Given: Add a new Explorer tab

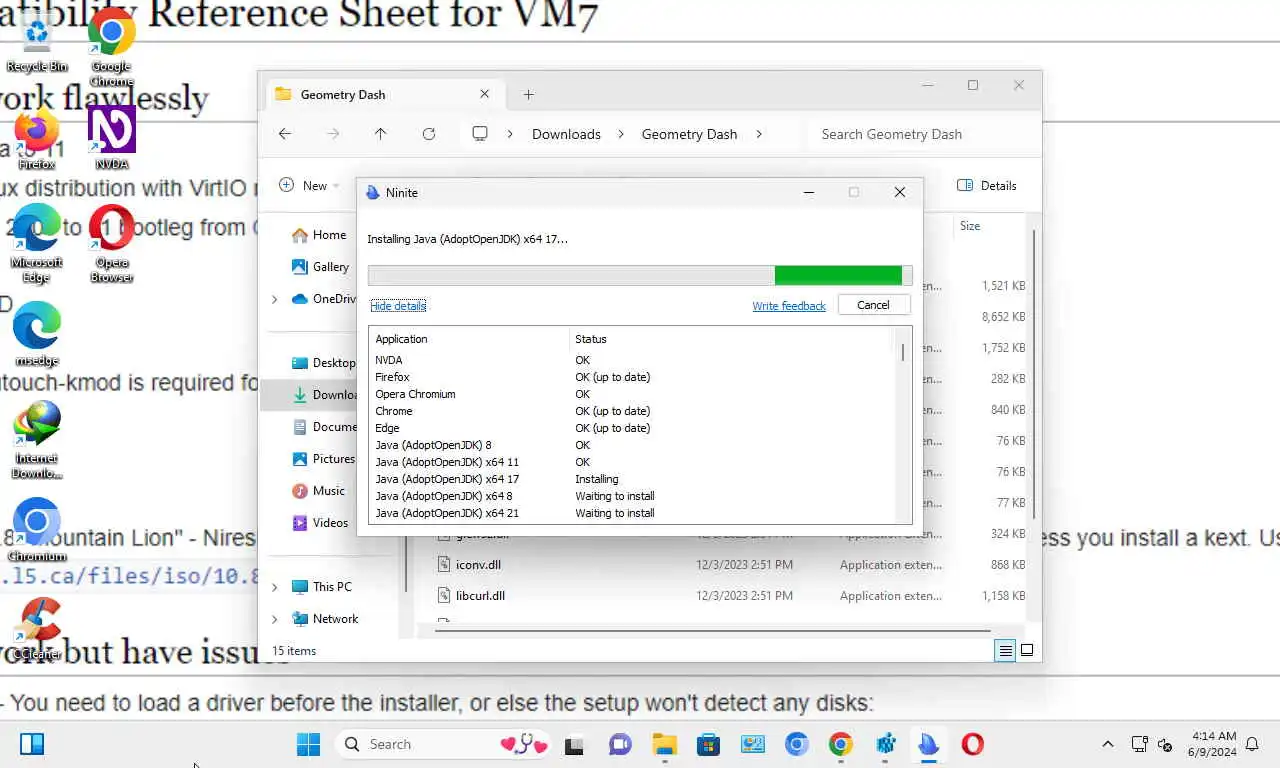Looking at the screenshot, I should click(x=529, y=95).
